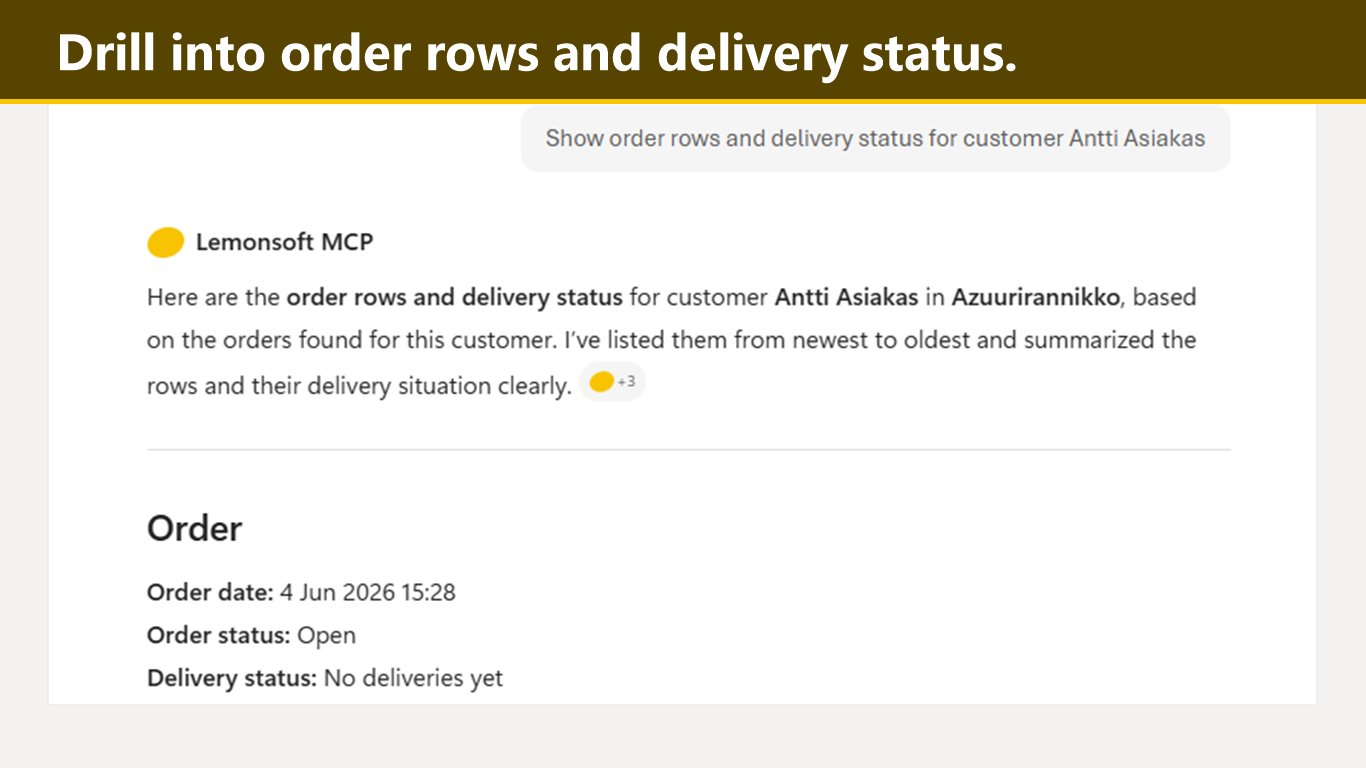The height and width of the screenshot is (768, 1366).
Task: Click the Order section heading
Action: pyautogui.click(x=194, y=528)
